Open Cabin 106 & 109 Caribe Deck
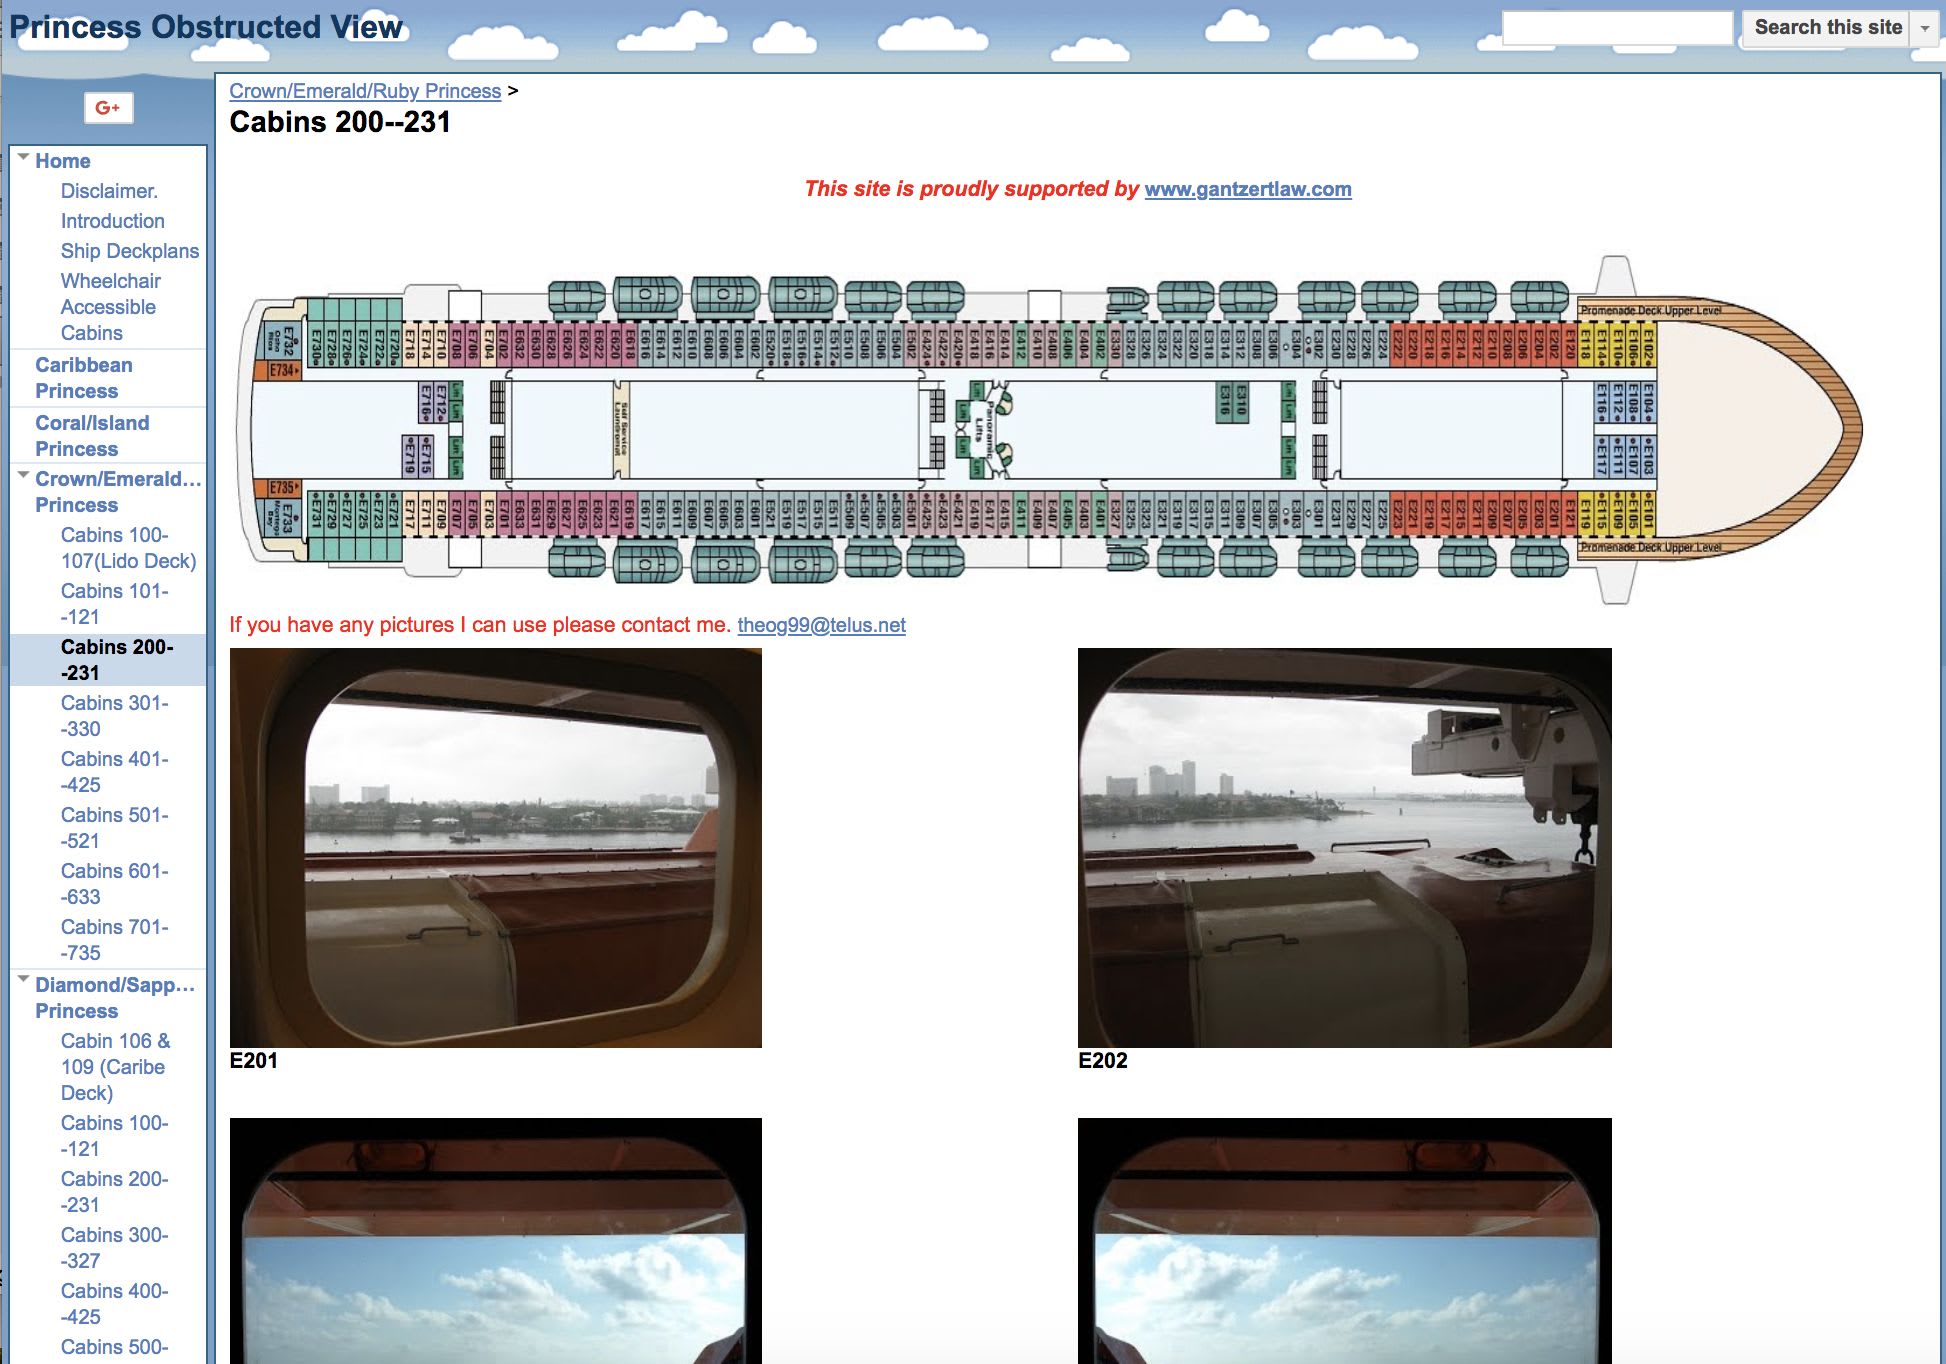Viewport: 1946px width, 1364px height. (115, 1067)
